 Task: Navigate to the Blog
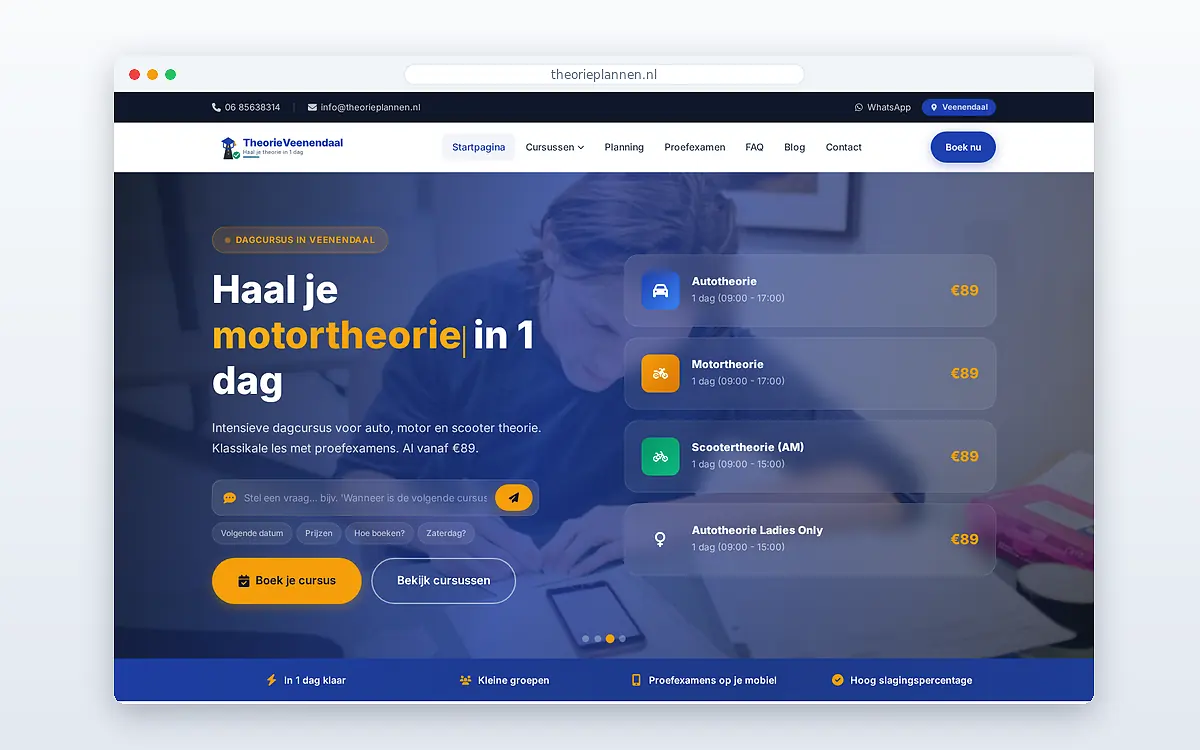[794, 147]
